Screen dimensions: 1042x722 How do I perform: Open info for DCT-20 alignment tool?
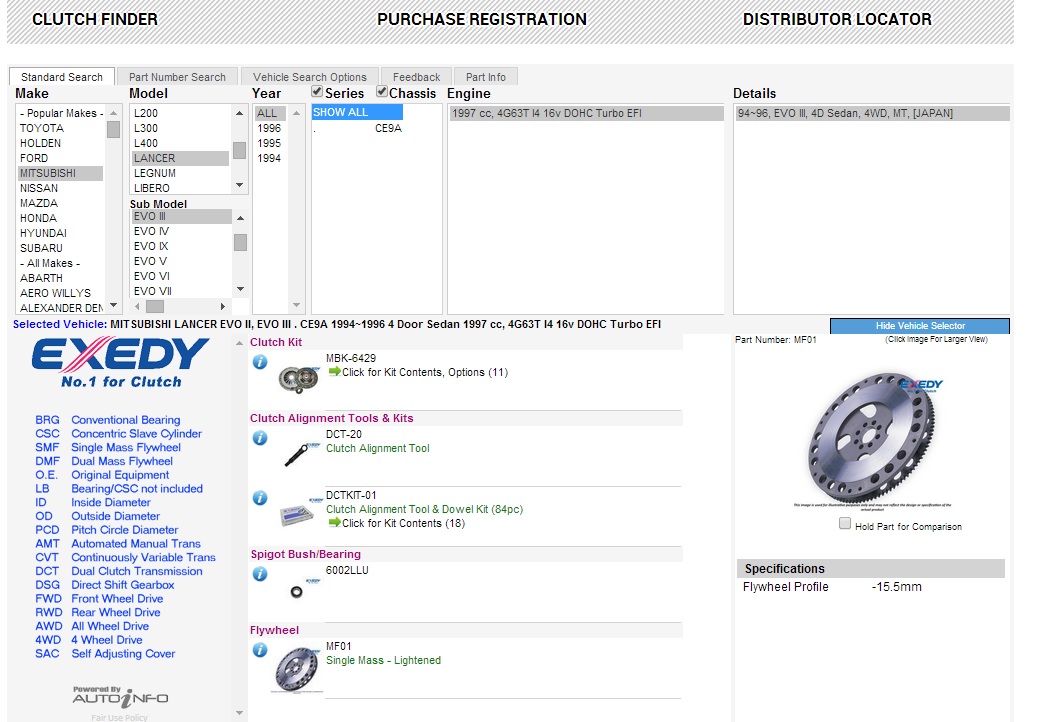click(260, 438)
